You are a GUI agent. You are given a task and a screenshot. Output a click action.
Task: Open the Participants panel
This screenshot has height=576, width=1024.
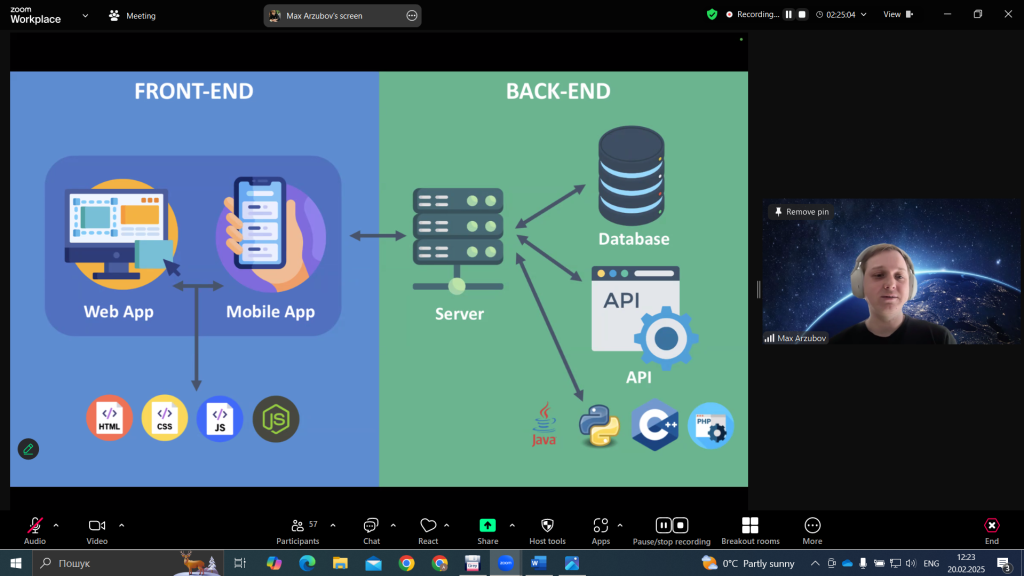(298, 526)
